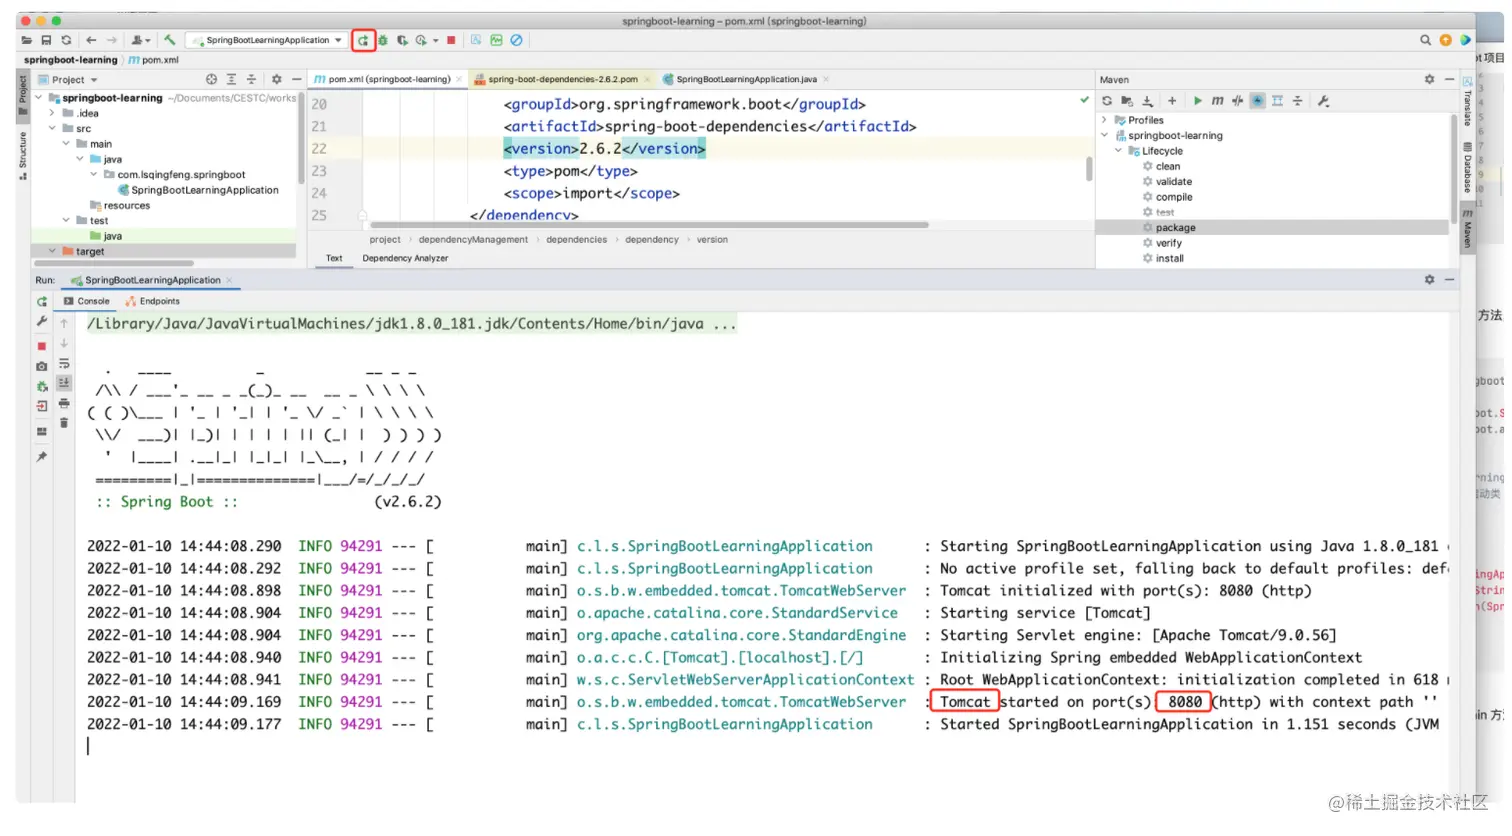Select the resources folder in Project tree
1512x836 pixels.
coord(120,205)
